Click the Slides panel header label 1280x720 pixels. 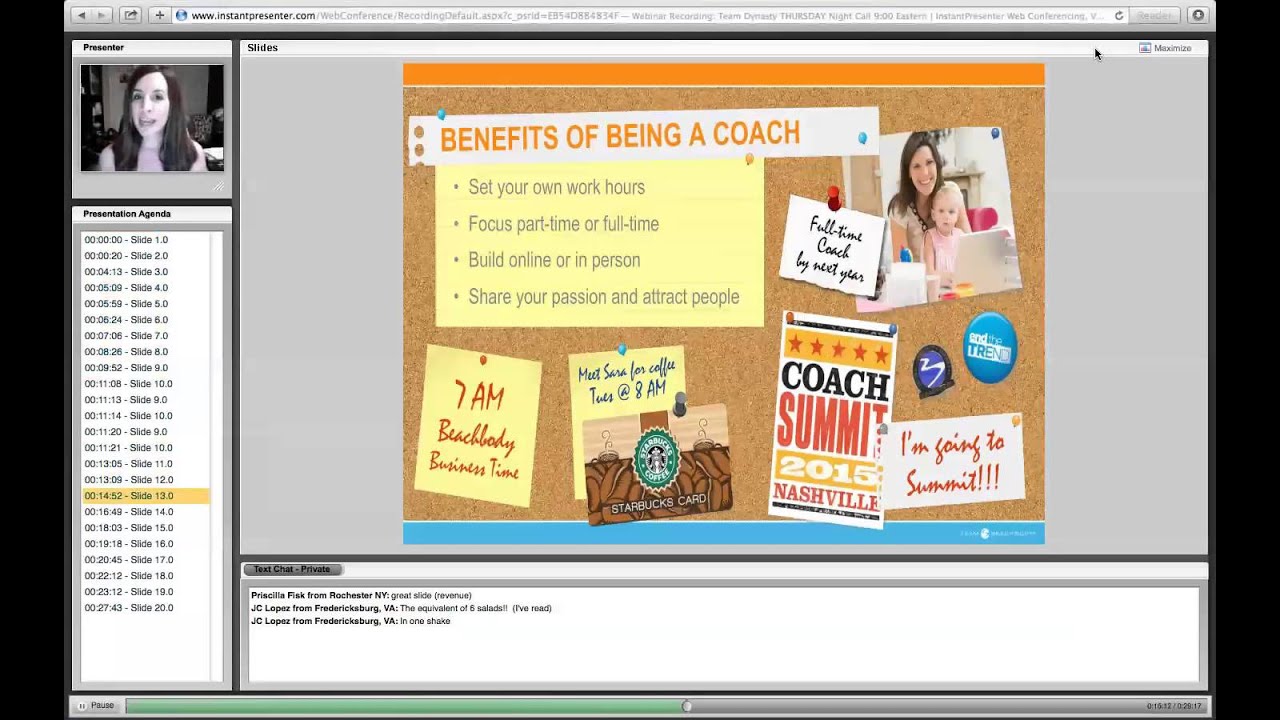pos(262,47)
